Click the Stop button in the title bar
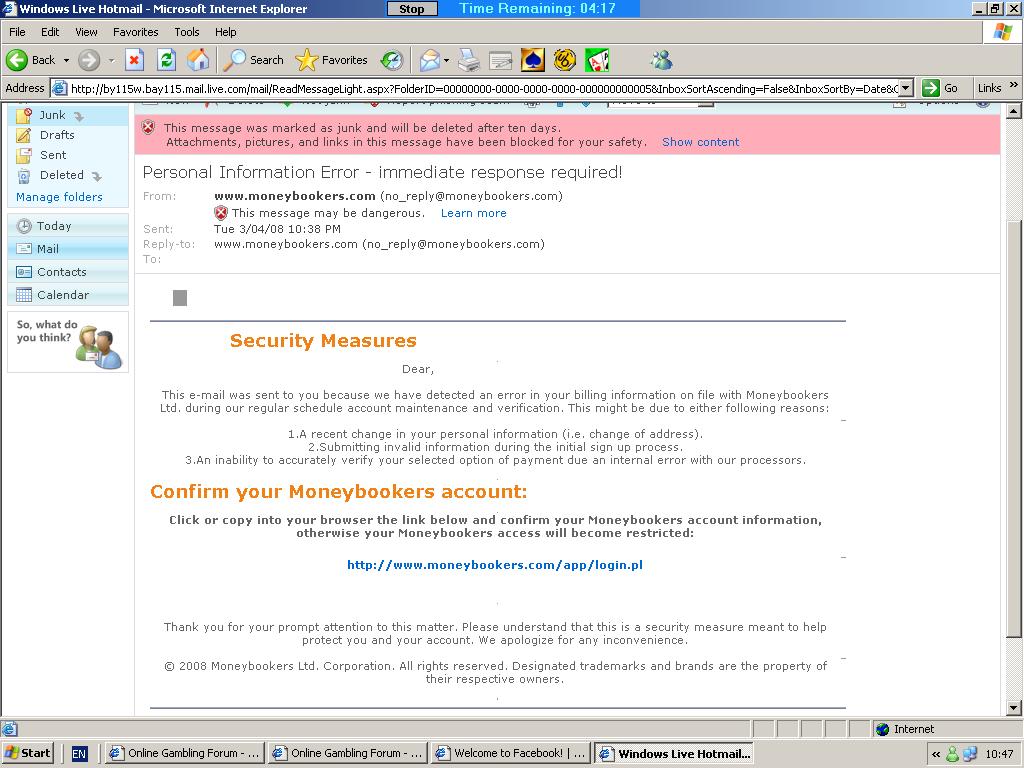 click(x=411, y=8)
